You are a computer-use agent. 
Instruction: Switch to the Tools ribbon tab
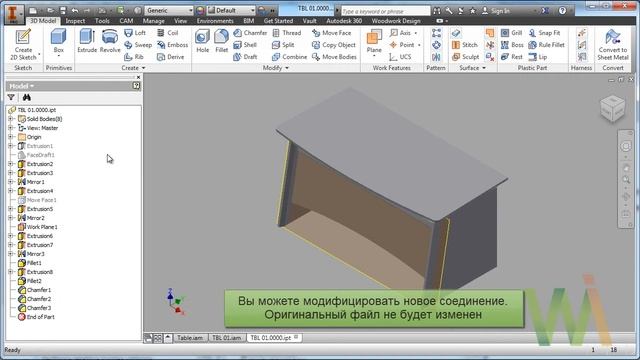click(x=102, y=21)
